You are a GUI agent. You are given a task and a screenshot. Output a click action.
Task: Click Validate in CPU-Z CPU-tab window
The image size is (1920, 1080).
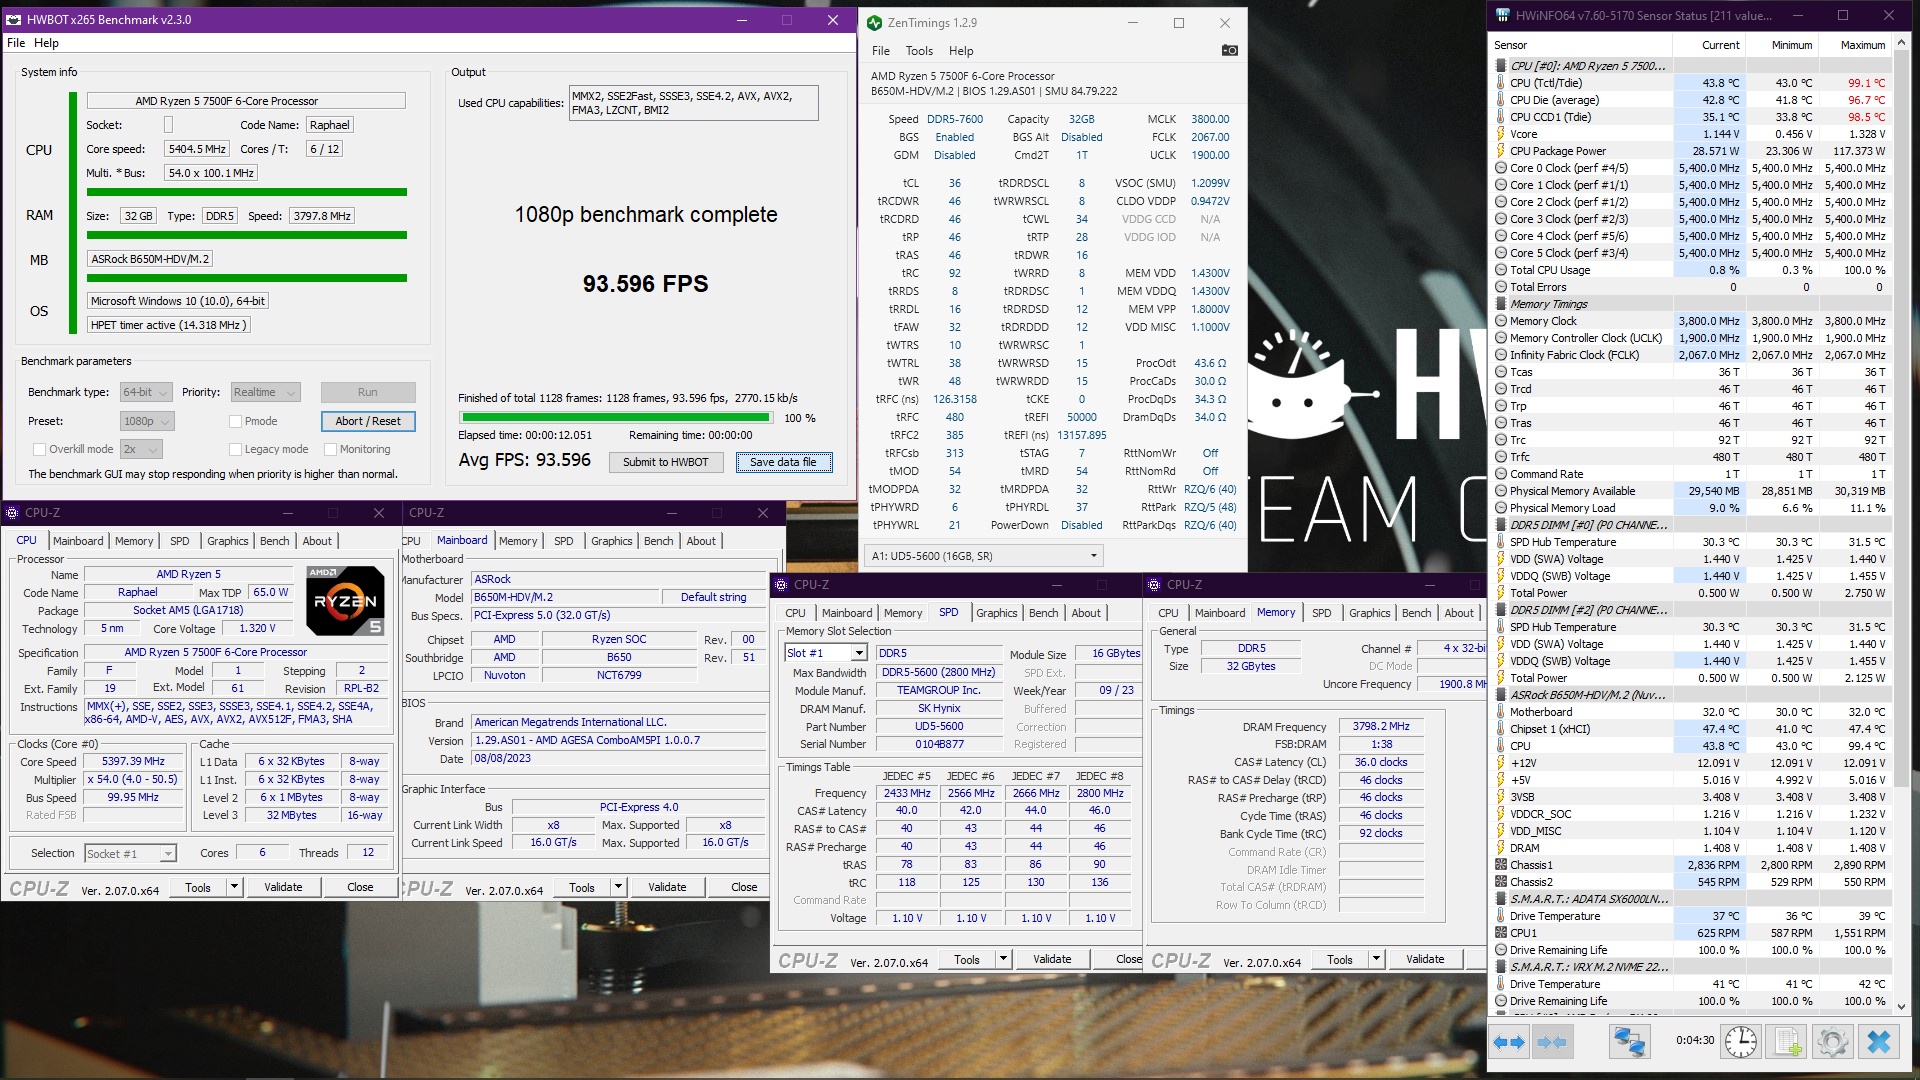[x=283, y=887]
